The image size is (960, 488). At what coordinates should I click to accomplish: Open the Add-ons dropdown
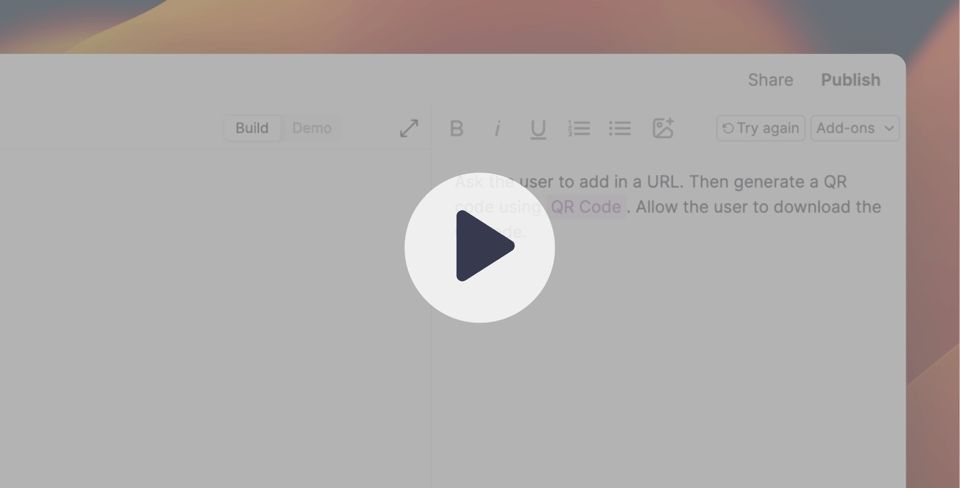pos(855,128)
